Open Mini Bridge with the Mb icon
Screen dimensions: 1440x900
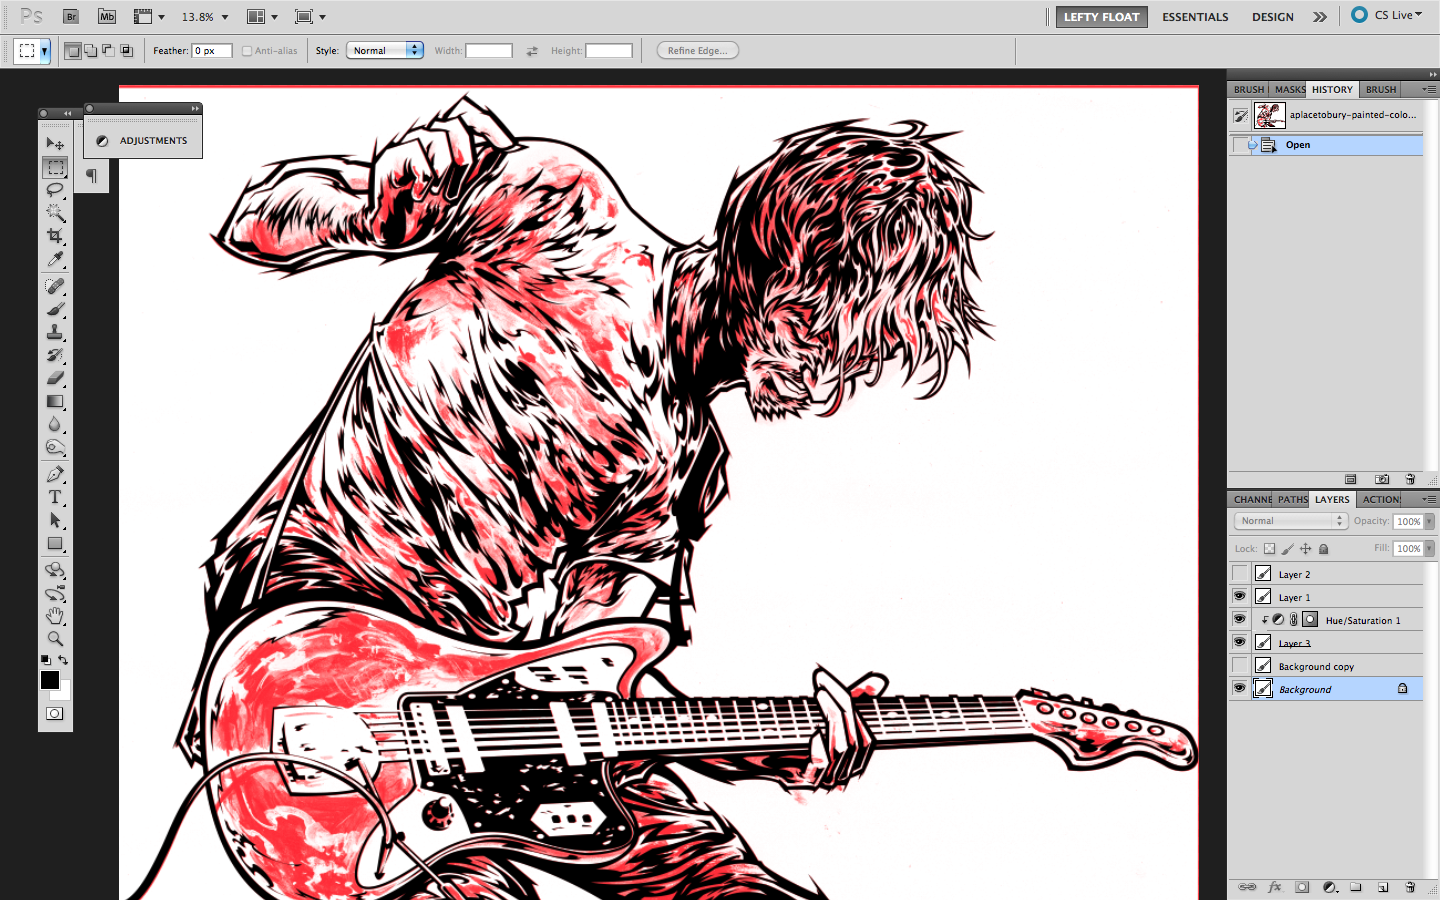[107, 16]
